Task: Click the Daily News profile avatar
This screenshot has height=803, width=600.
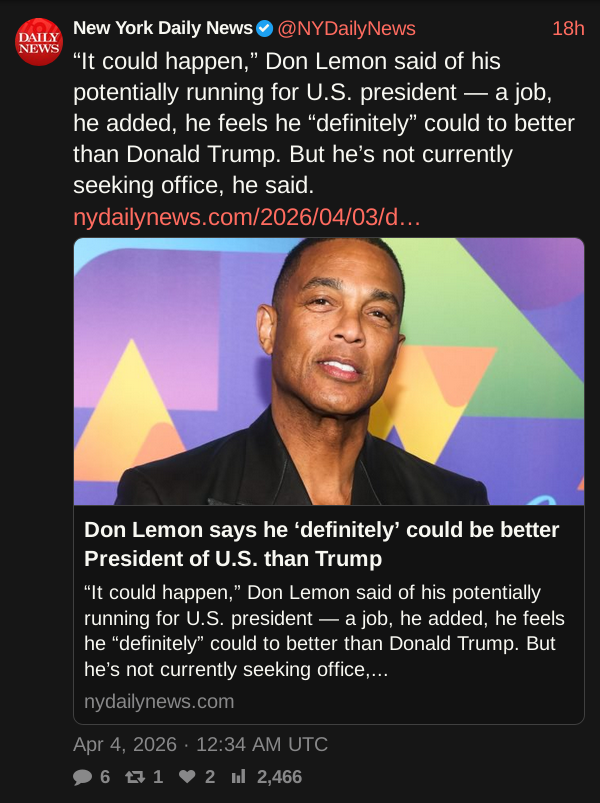Action: pyautogui.click(x=38, y=42)
